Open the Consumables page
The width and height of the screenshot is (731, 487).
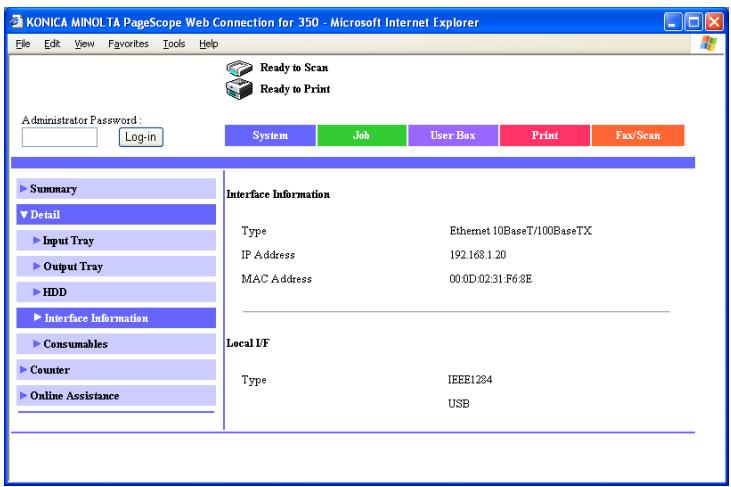point(116,344)
